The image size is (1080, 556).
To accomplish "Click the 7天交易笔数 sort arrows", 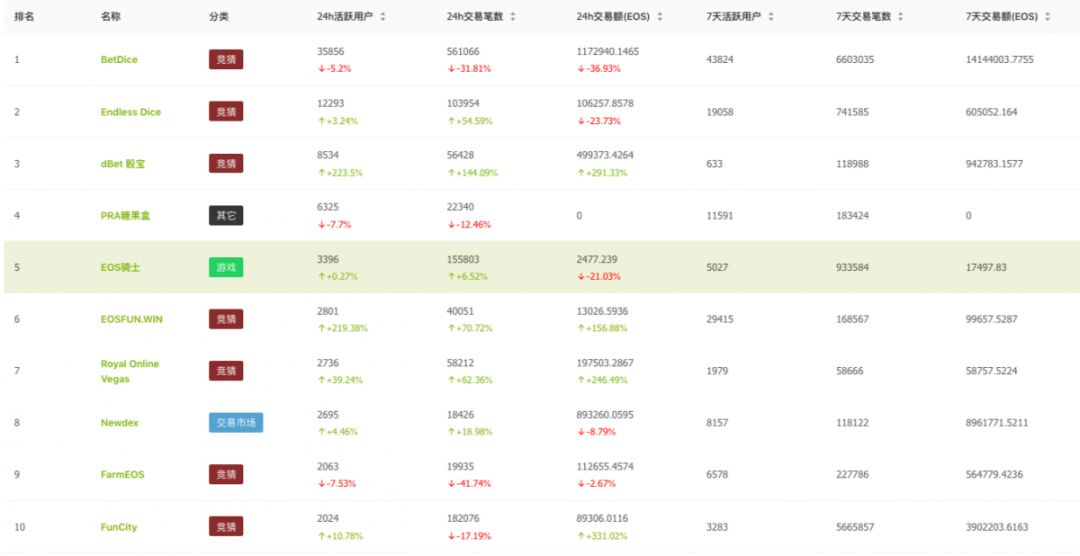I will coord(901,17).
